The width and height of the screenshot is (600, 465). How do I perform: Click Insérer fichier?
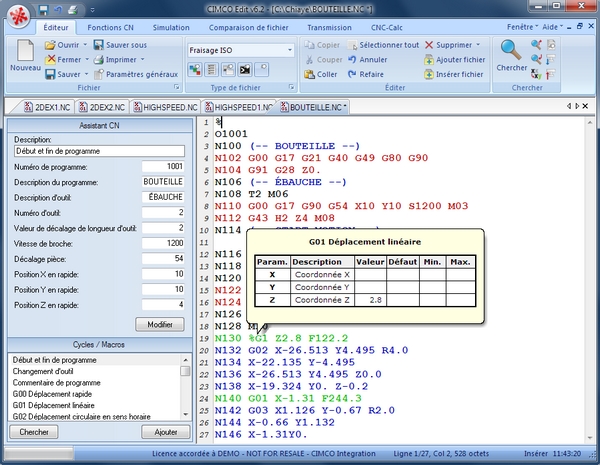[x=454, y=74]
